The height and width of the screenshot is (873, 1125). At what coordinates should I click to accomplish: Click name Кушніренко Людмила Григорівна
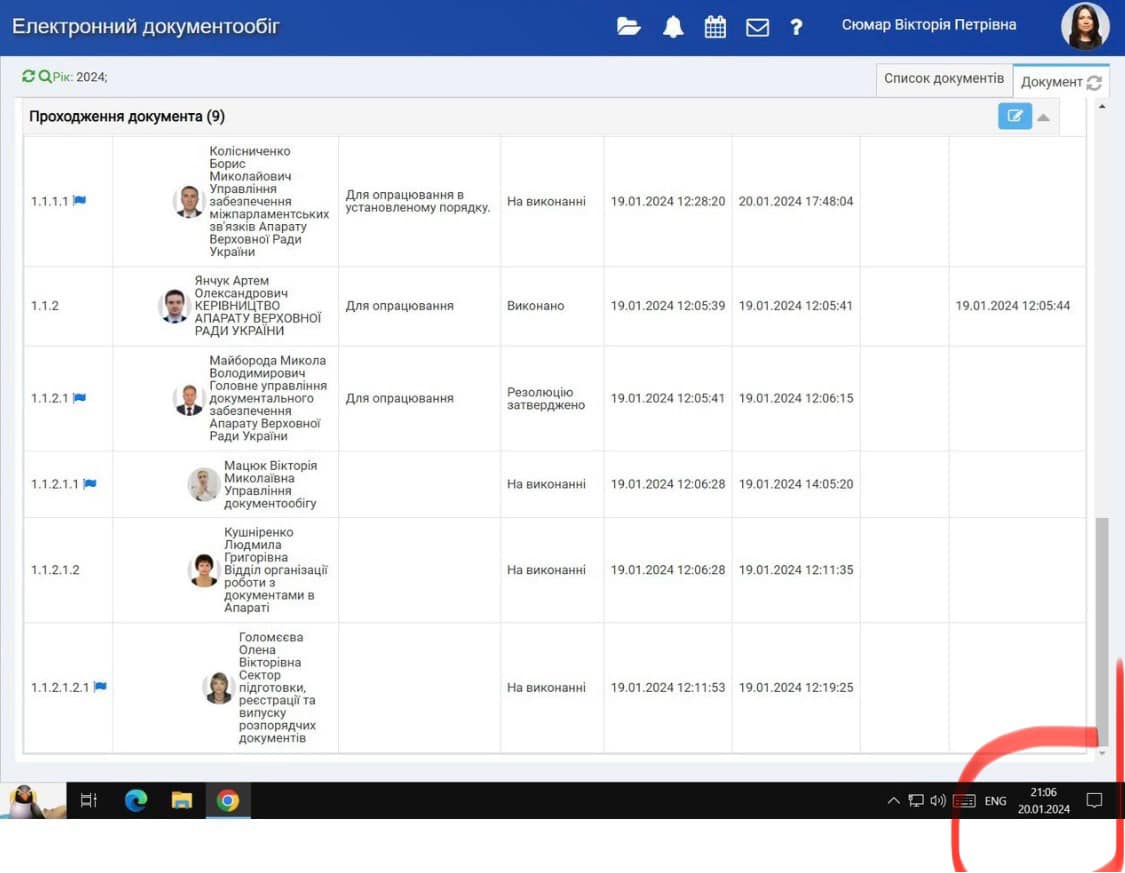click(x=258, y=544)
